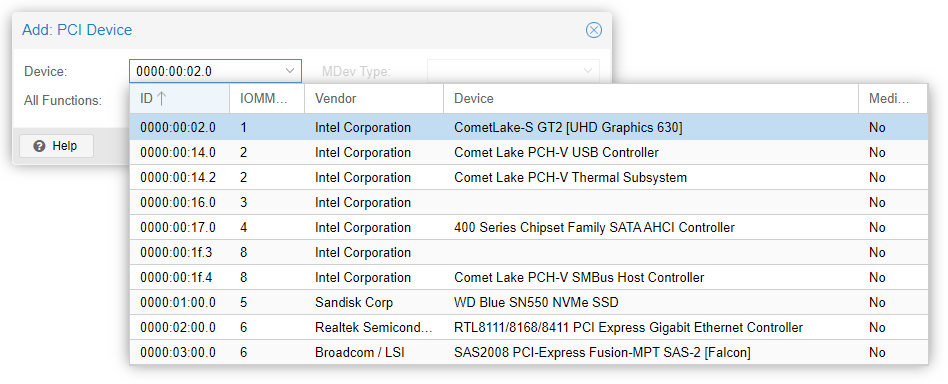
Task: Click WD Blue SN550 NVMe SSD entry
Action: click(536, 302)
